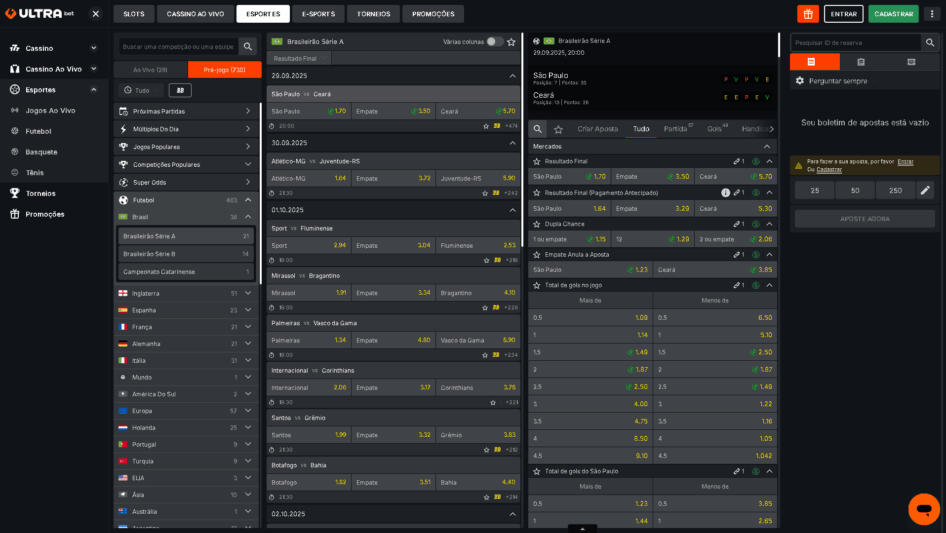The height and width of the screenshot is (533, 946).
Task: Click the bet slip search icon
Action: coord(930,43)
